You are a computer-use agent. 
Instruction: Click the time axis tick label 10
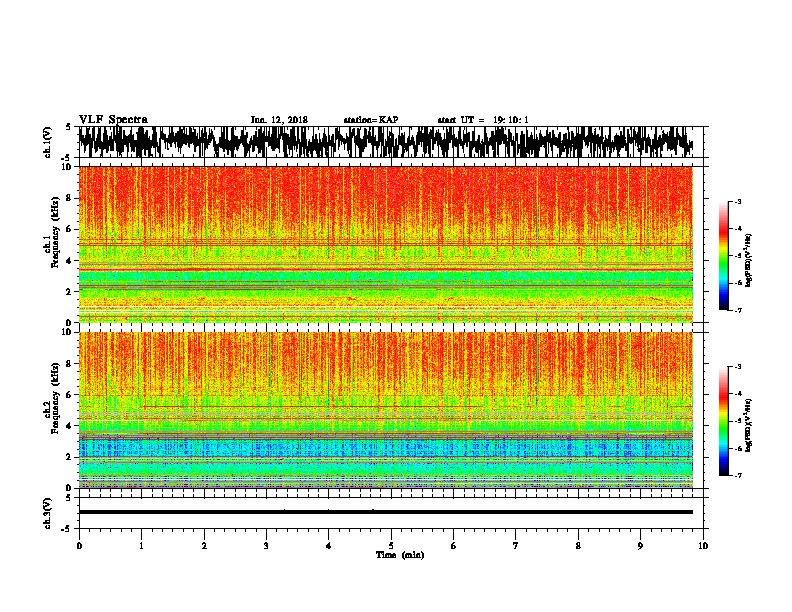tap(703, 546)
